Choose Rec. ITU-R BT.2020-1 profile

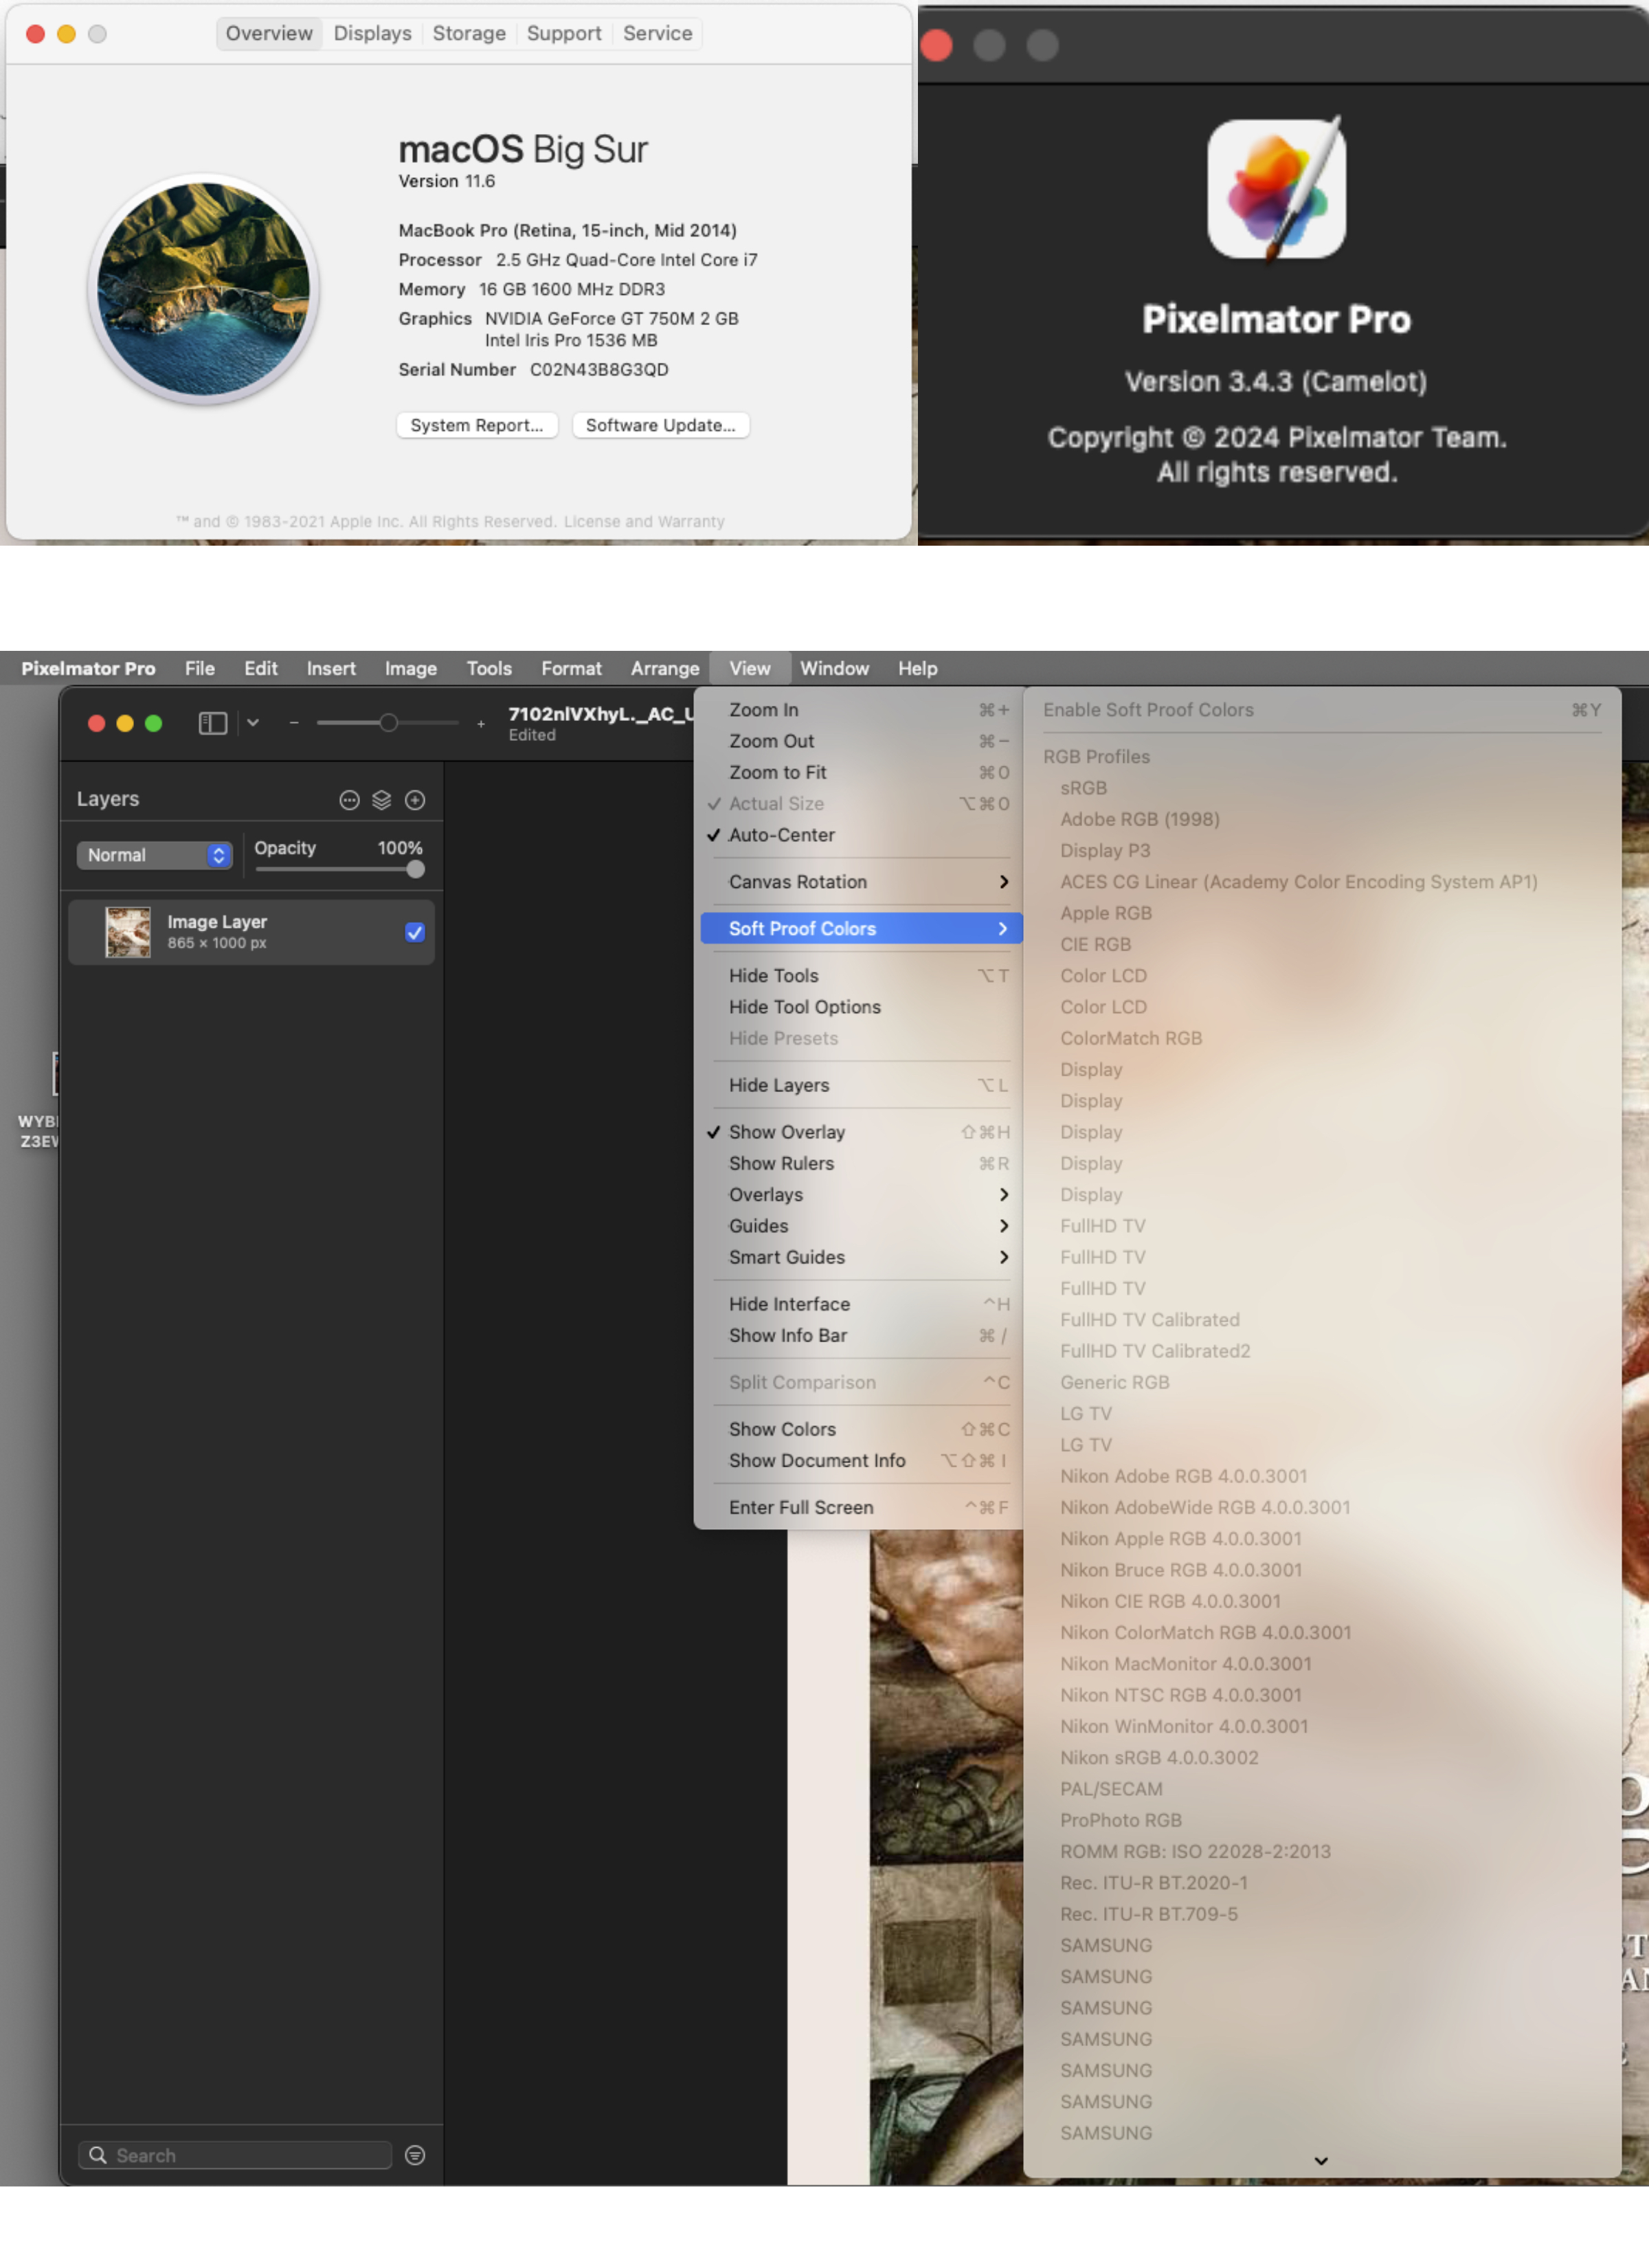(x=1322, y=1883)
